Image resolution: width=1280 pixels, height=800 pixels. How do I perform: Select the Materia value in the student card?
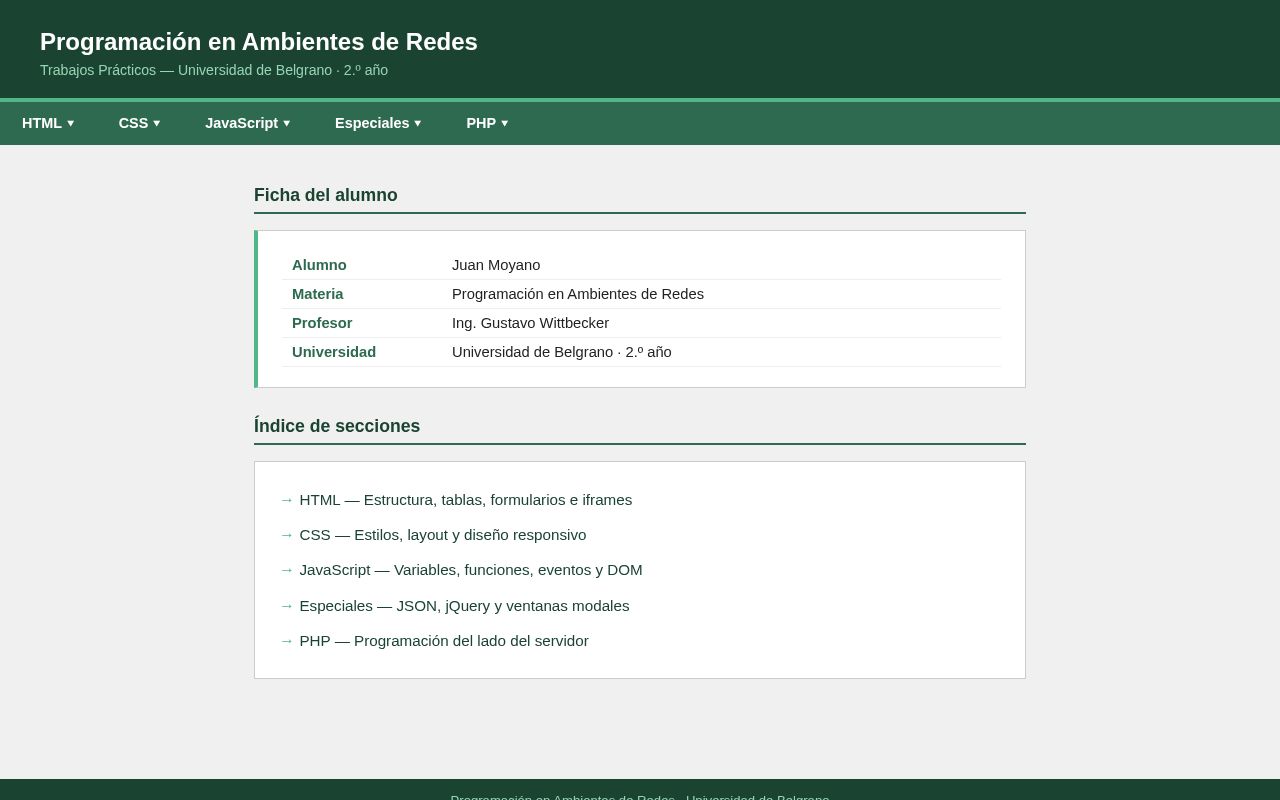578,294
